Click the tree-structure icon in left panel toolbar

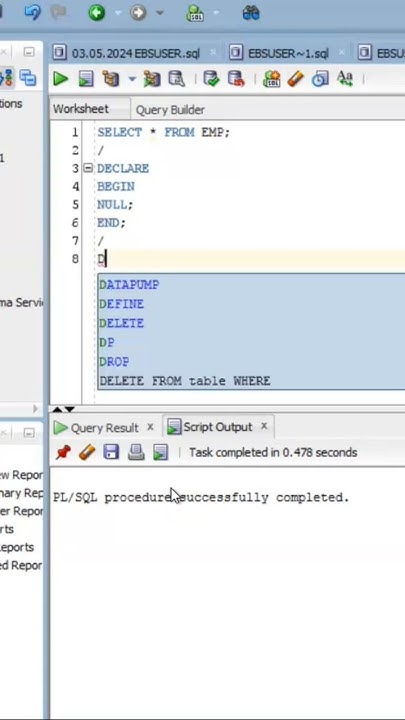pyautogui.click(x=7, y=78)
